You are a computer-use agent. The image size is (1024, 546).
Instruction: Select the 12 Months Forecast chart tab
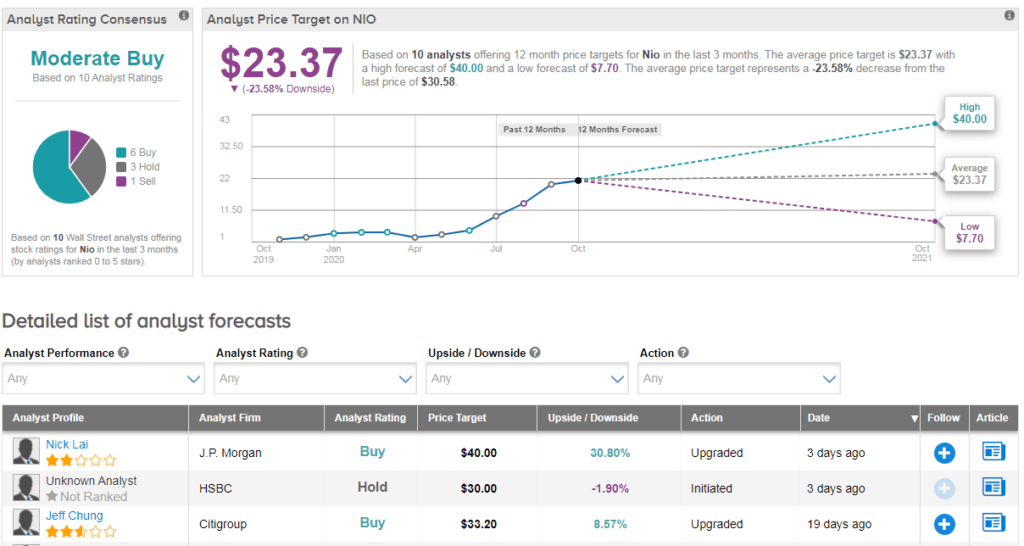[x=619, y=129]
